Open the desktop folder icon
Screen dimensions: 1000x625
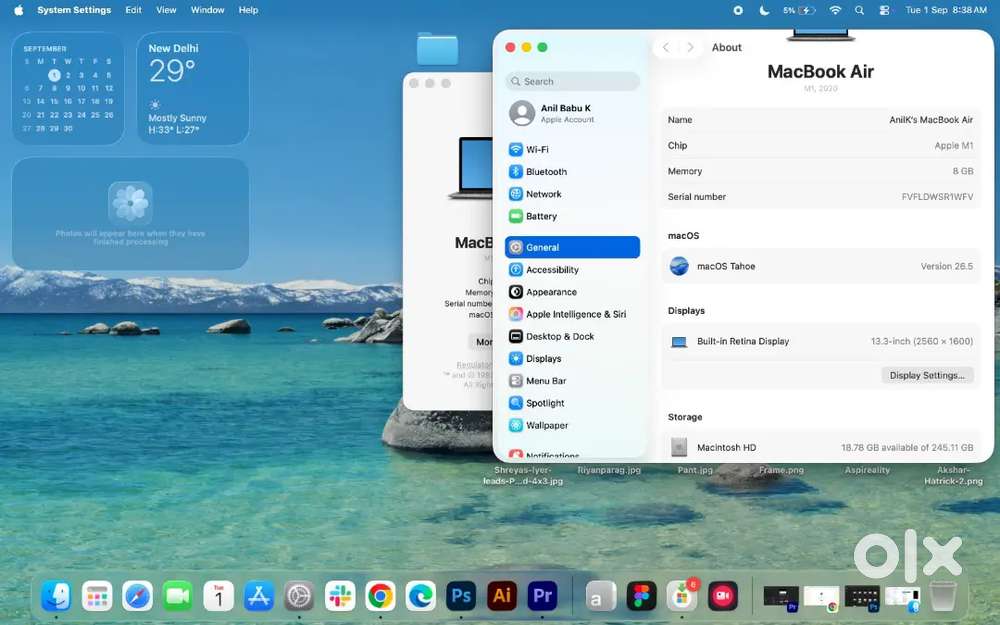[x=438, y=48]
